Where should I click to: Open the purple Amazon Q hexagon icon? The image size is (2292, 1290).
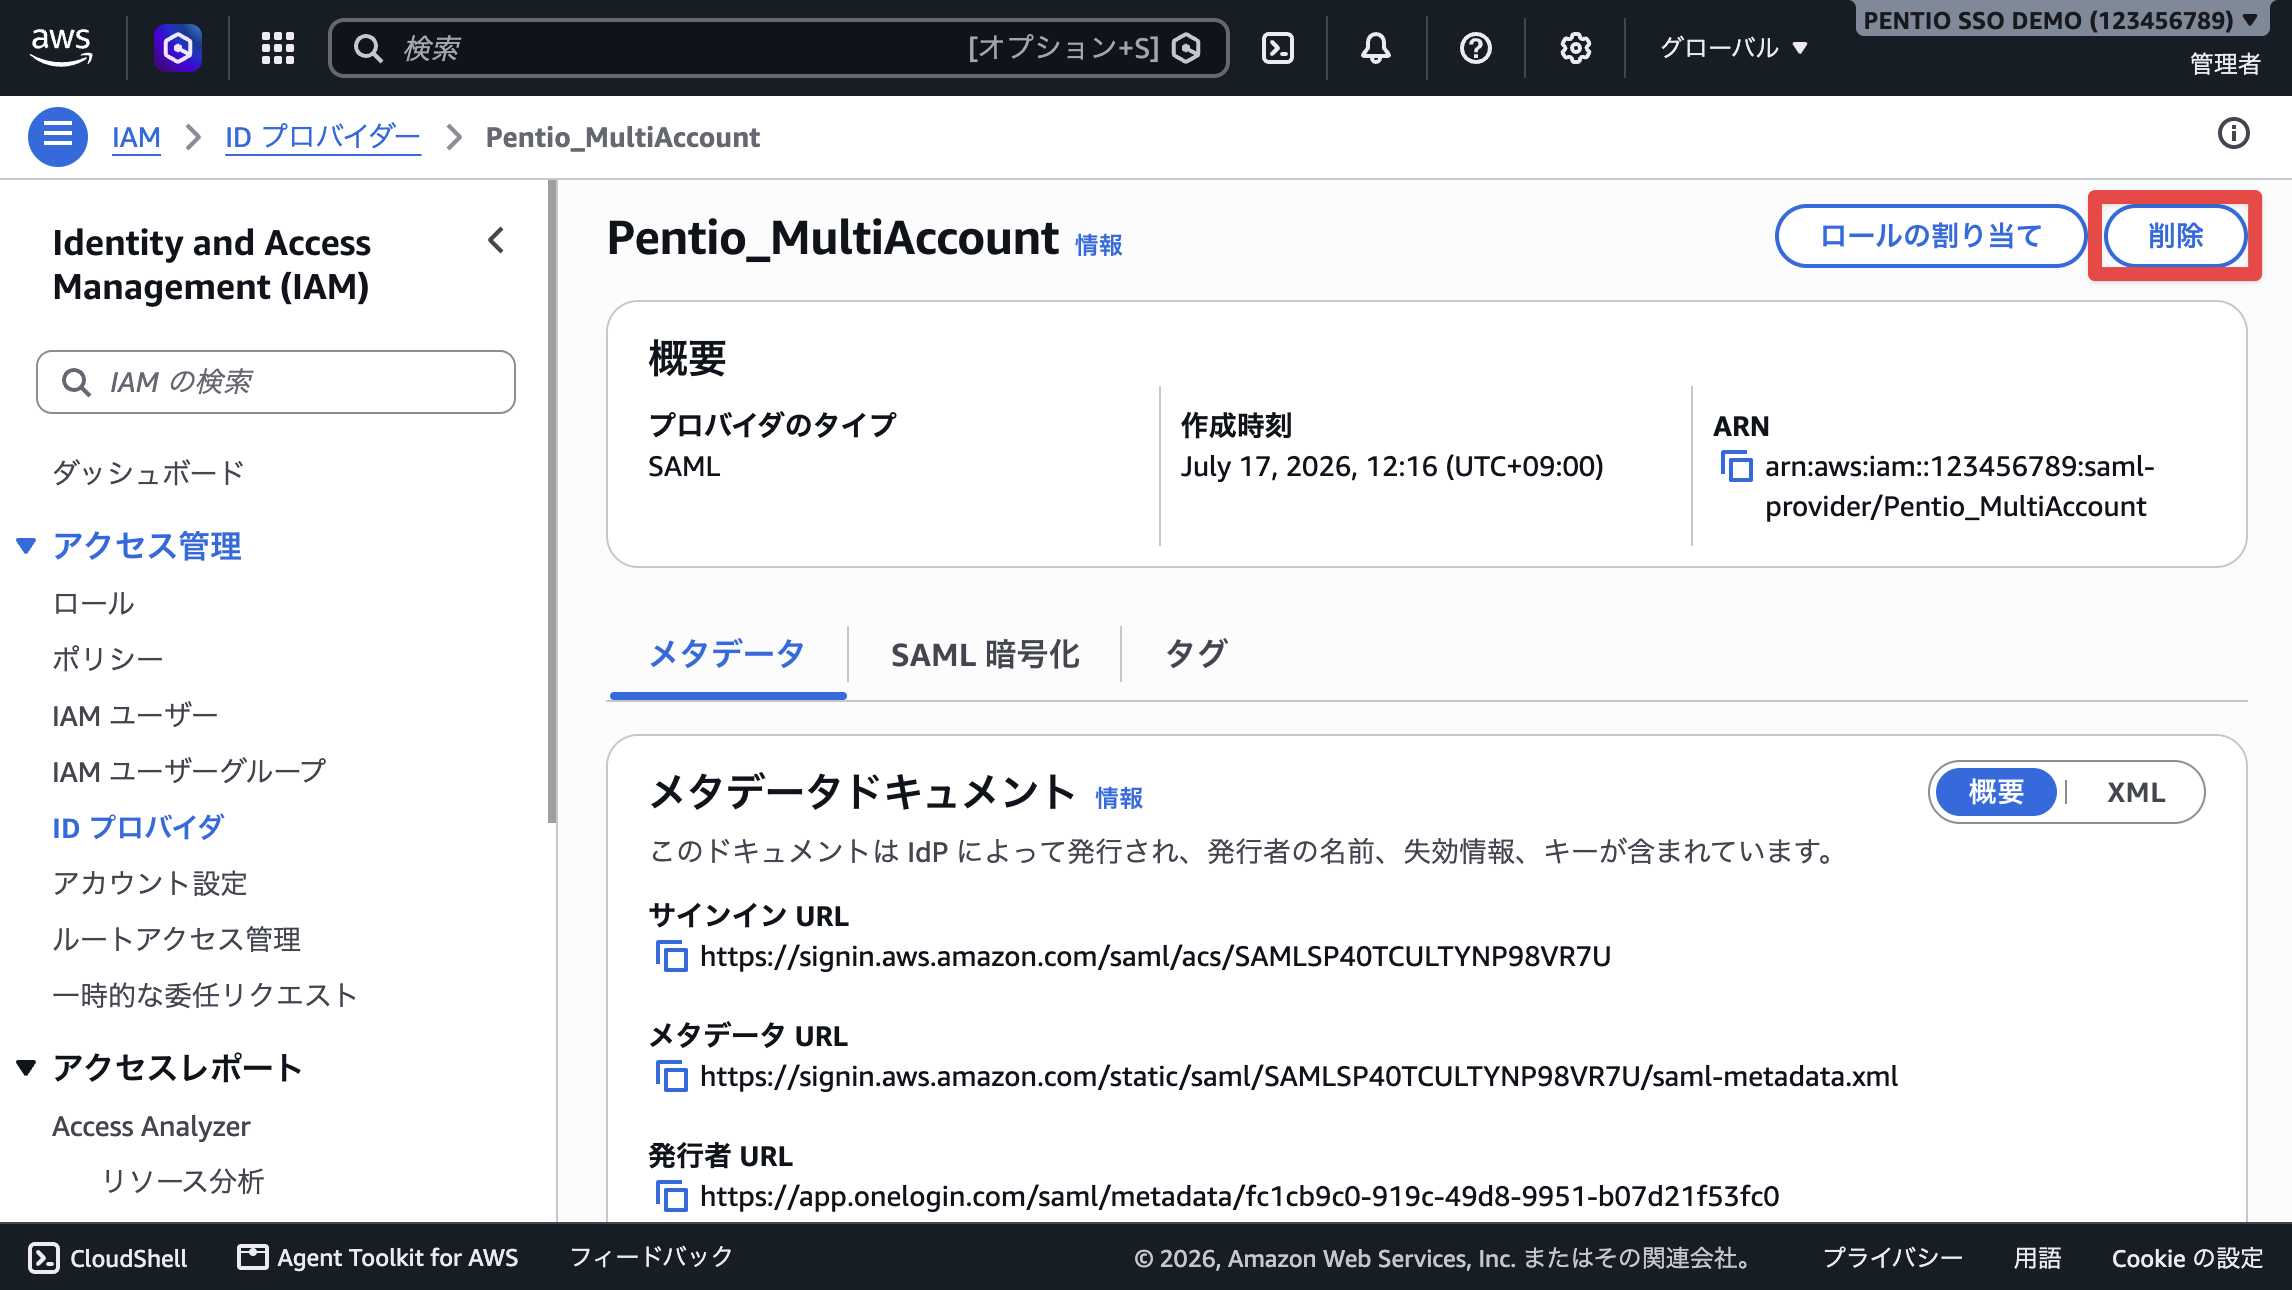click(178, 48)
